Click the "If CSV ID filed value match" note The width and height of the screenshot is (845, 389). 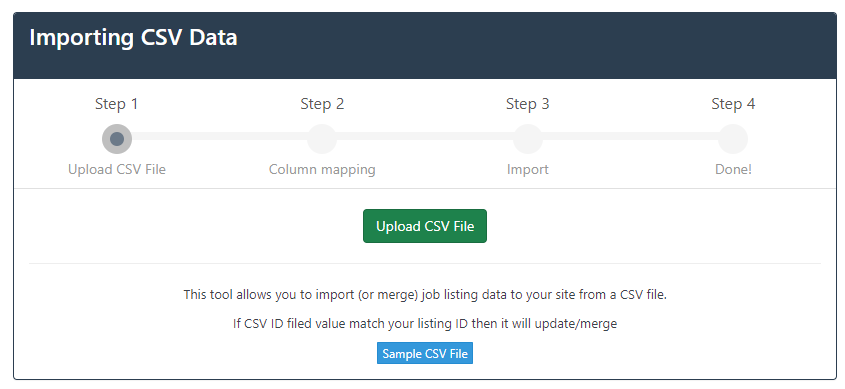pyautogui.click(x=425, y=324)
